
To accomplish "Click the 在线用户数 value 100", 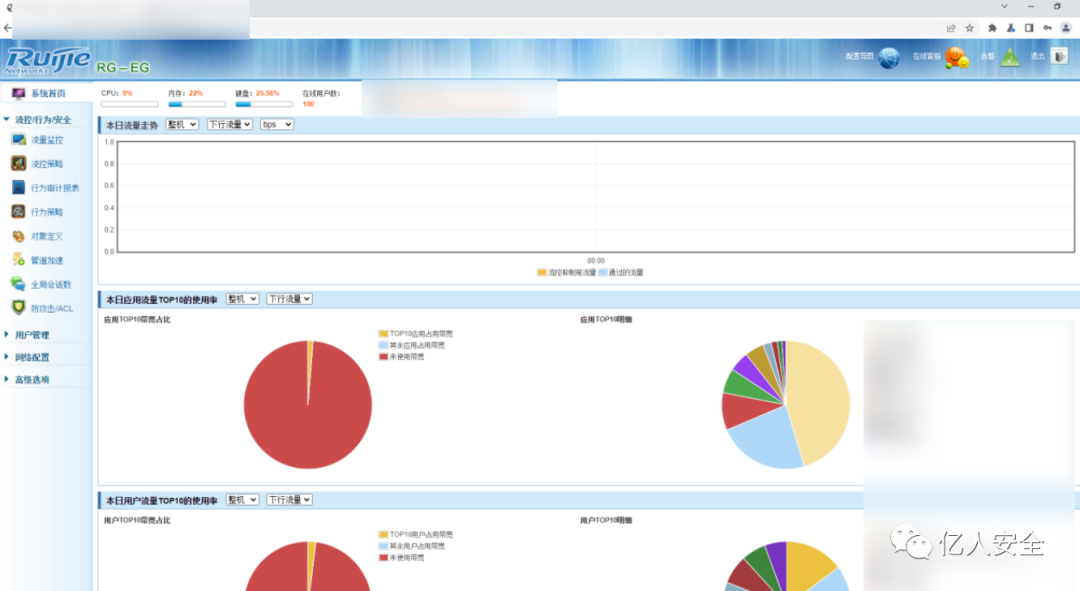I will tap(309, 104).
